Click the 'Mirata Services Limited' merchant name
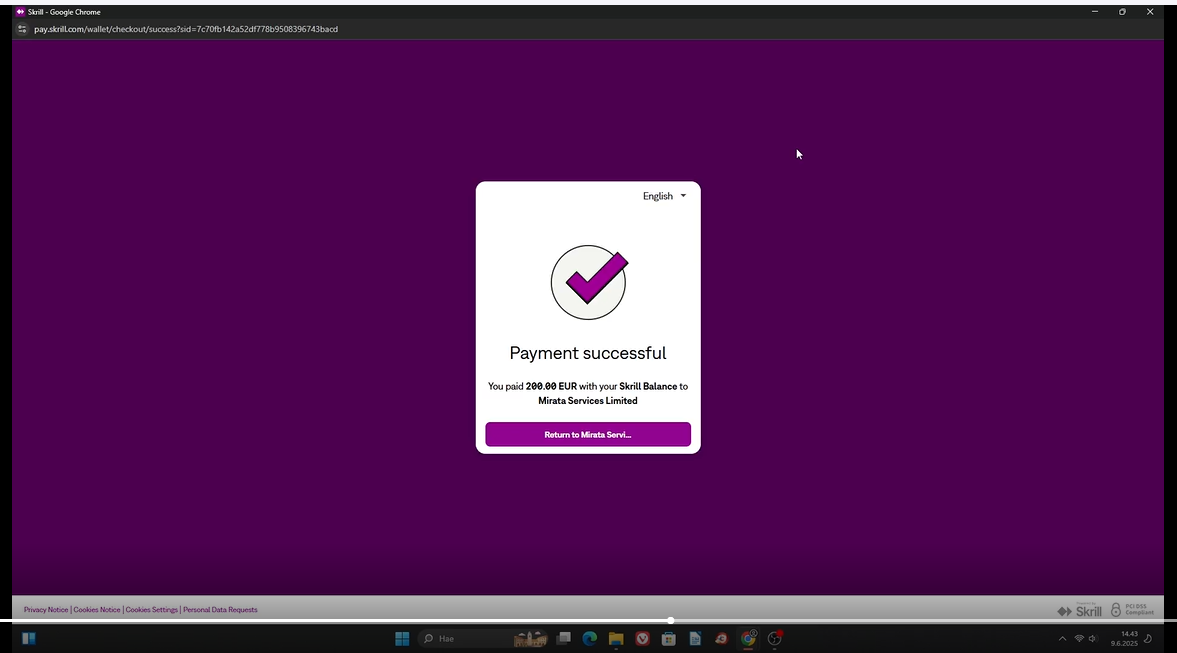This screenshot has width=1177, height=653. [588, 401]
